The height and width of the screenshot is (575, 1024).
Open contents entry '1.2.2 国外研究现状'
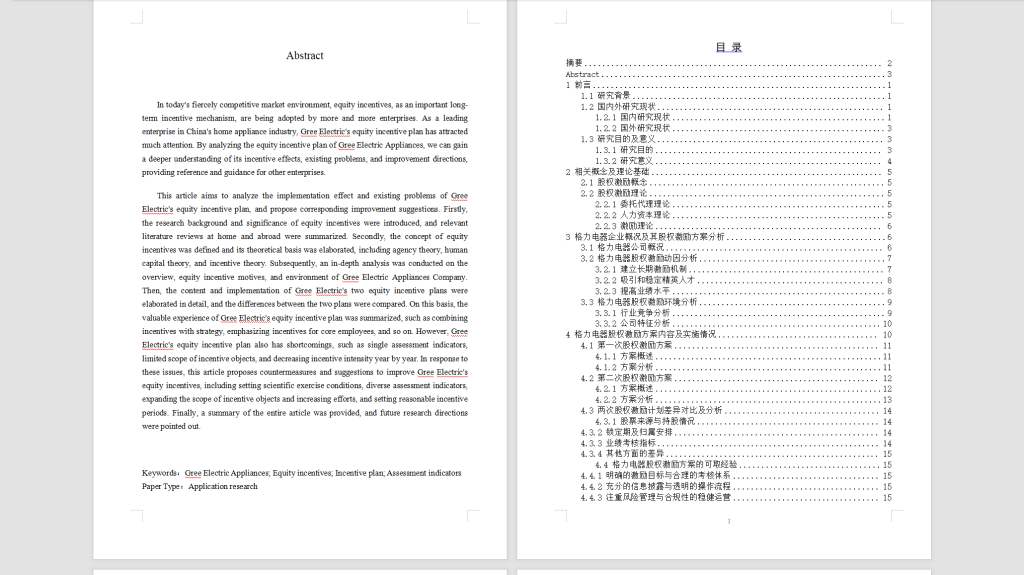743,128
